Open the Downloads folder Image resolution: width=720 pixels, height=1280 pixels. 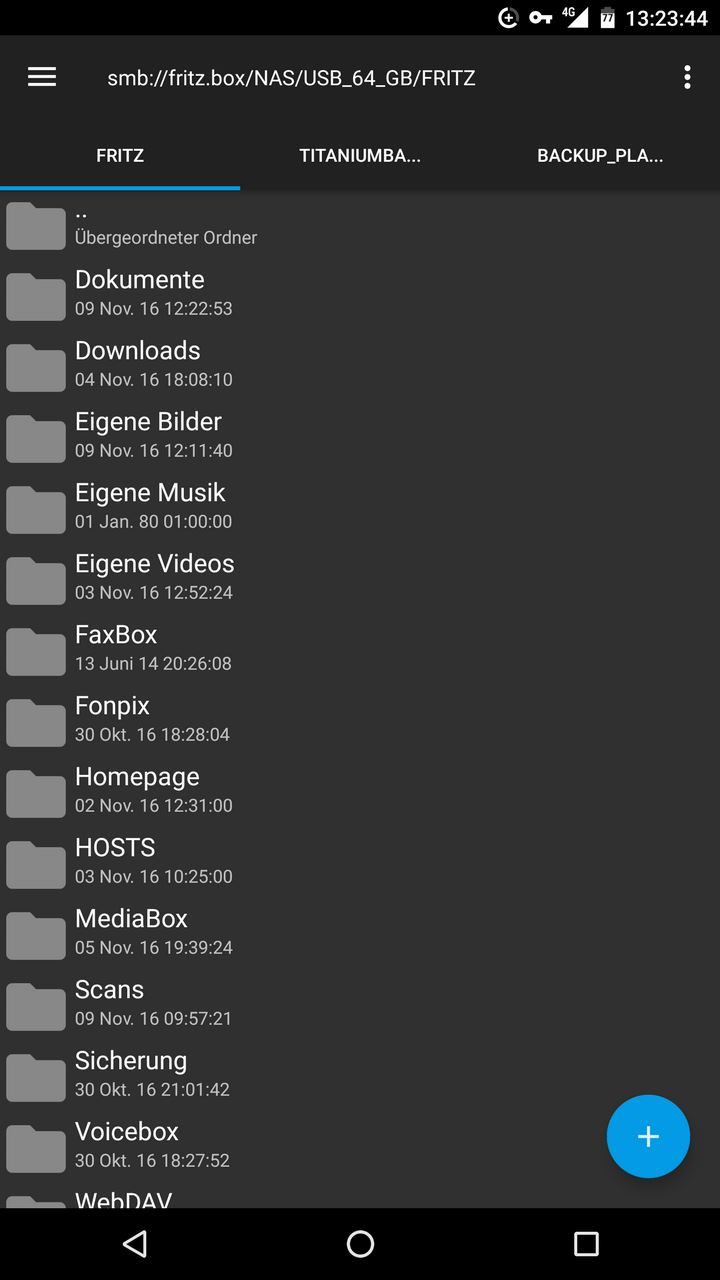click(360, 364)
